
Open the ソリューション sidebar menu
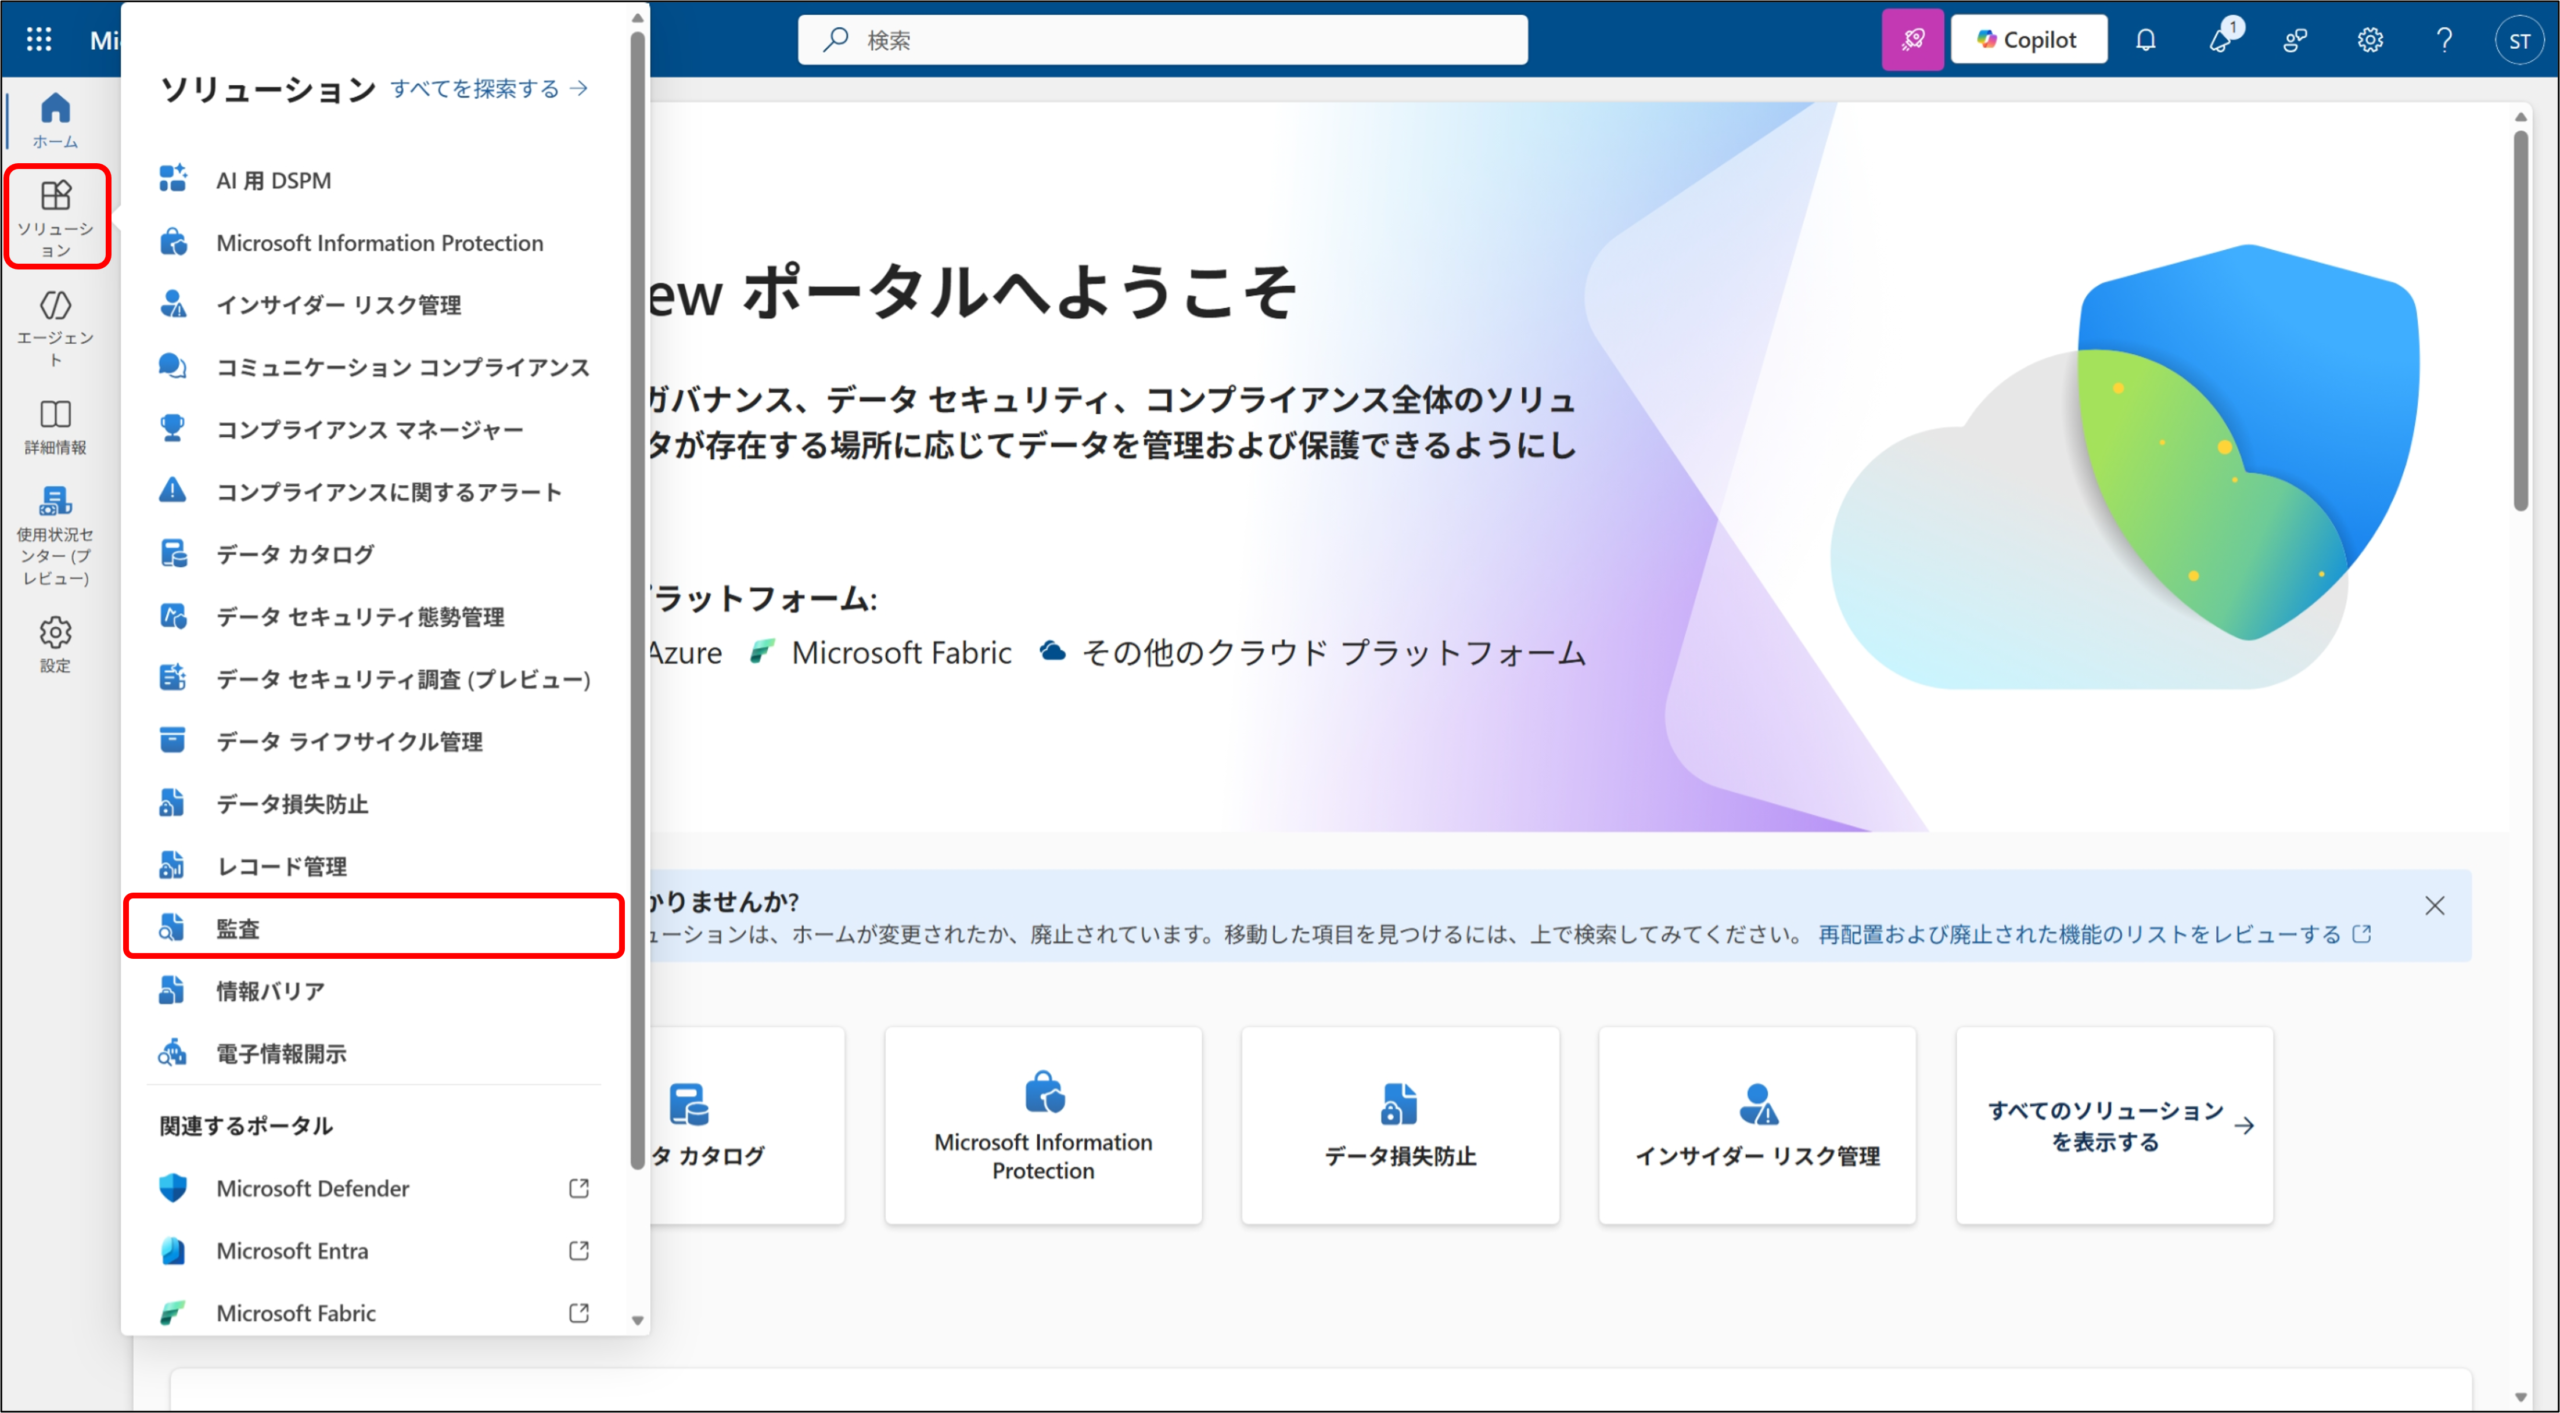click(56, 216)
